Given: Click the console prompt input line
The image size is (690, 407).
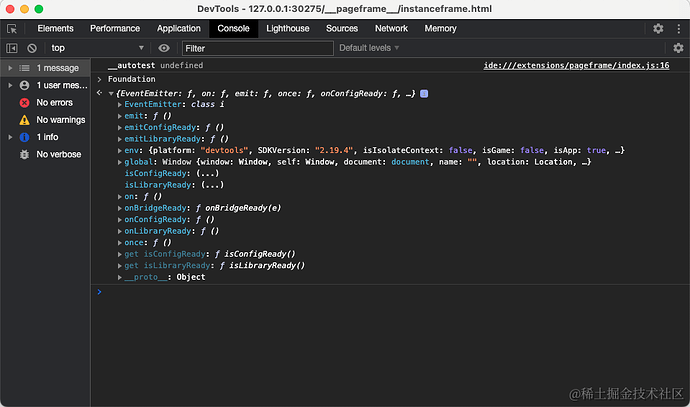Looking at the screenshot, I should [x=390, y=292].
